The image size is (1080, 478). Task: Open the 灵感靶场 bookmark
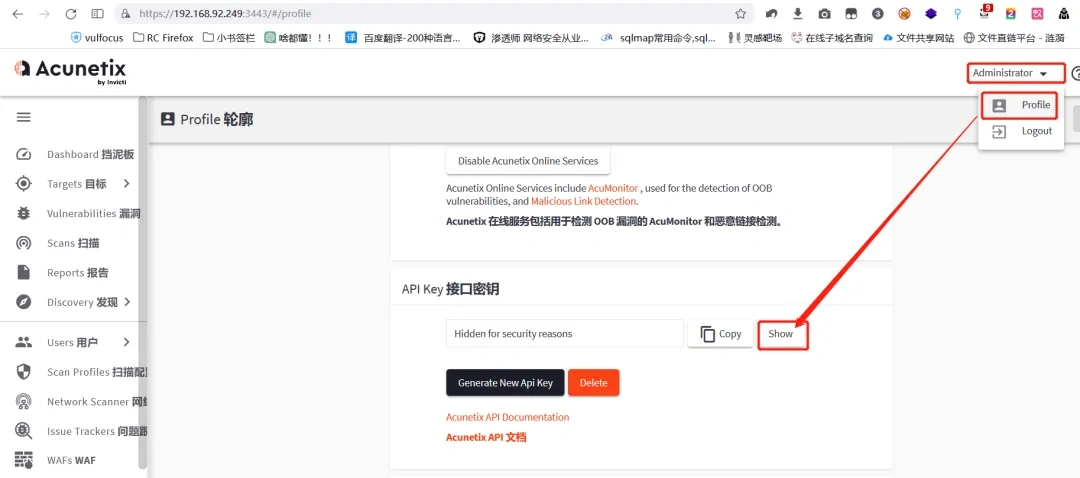click(x=754, y=38)
